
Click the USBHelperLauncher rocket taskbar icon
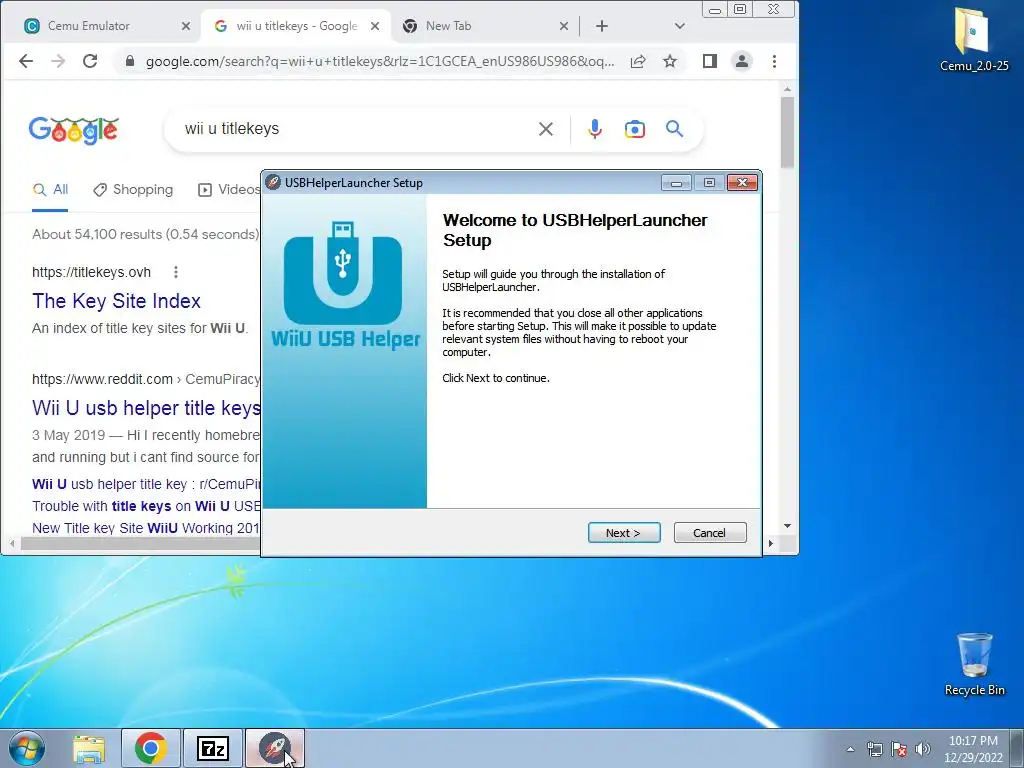pyautogui.click(x=275, y=748)
